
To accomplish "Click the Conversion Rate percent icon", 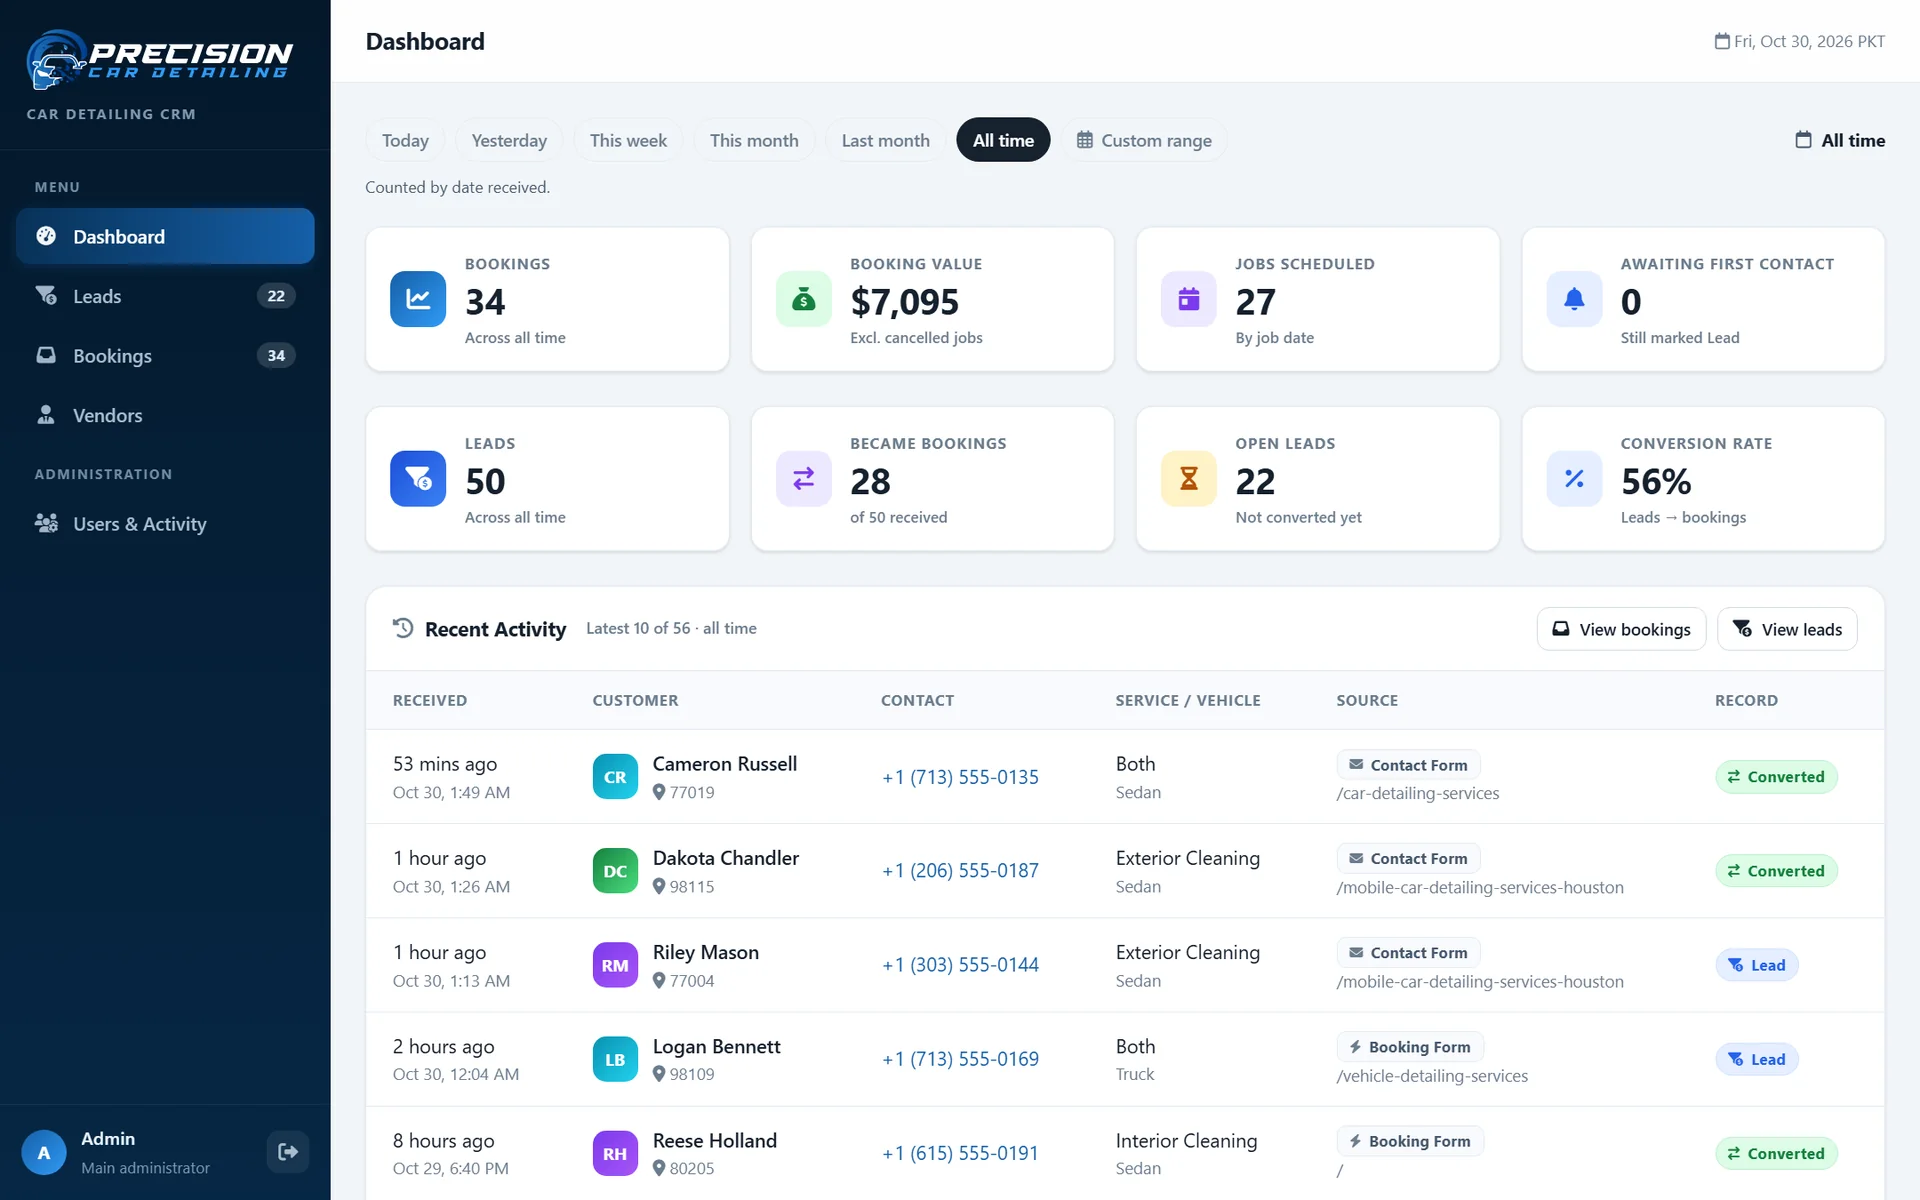I will pos(1574,479).
